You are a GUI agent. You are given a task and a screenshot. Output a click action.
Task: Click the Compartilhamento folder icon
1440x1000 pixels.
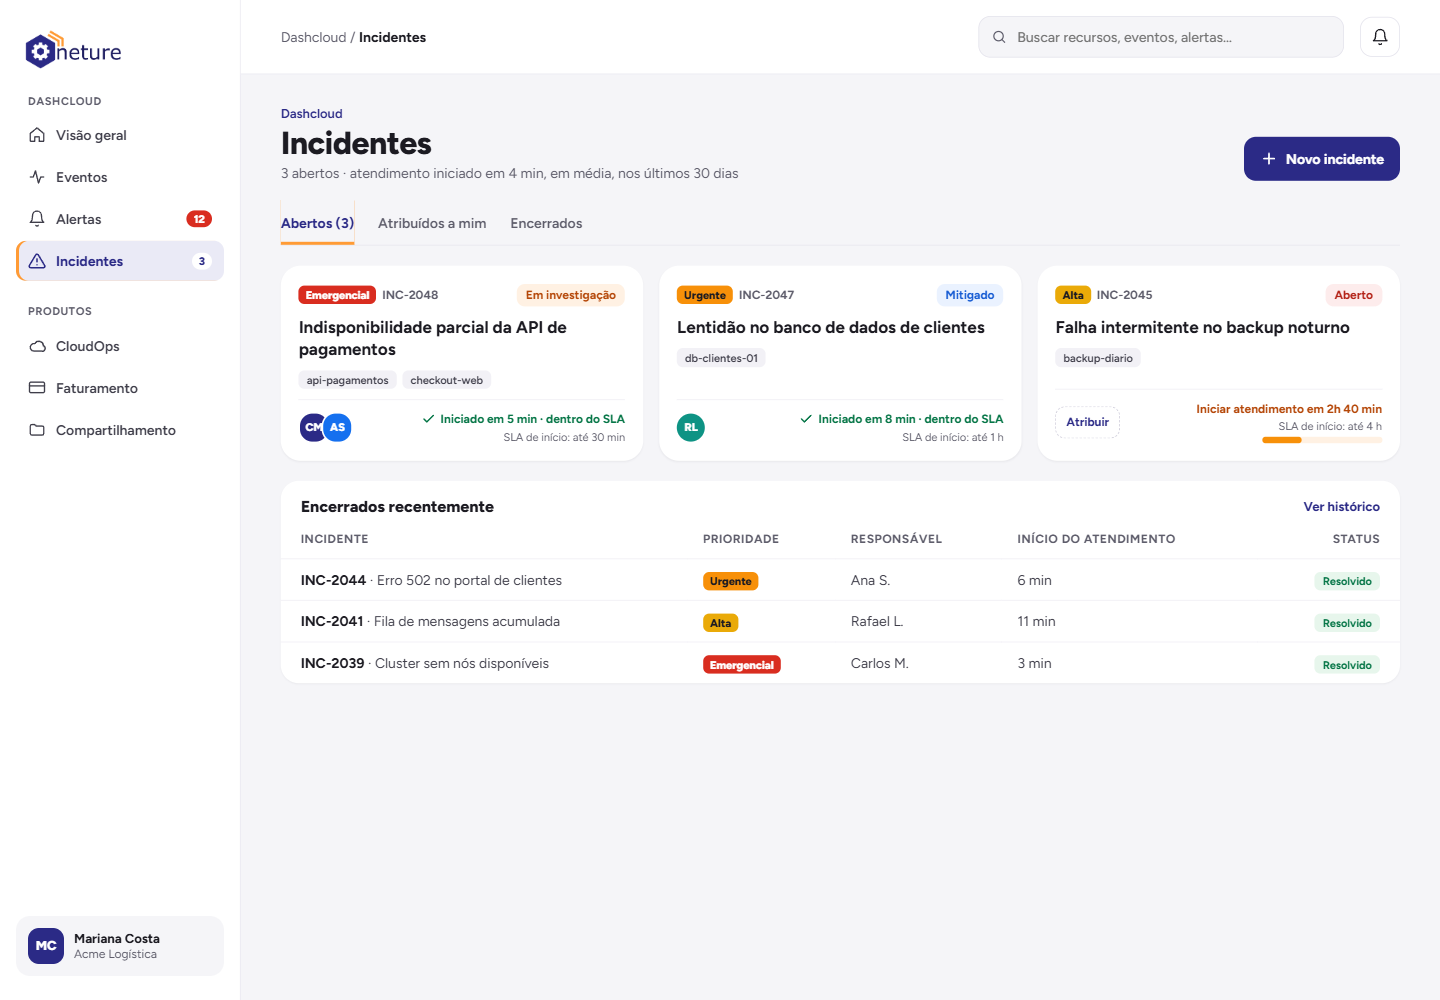(x=37, y=430)
